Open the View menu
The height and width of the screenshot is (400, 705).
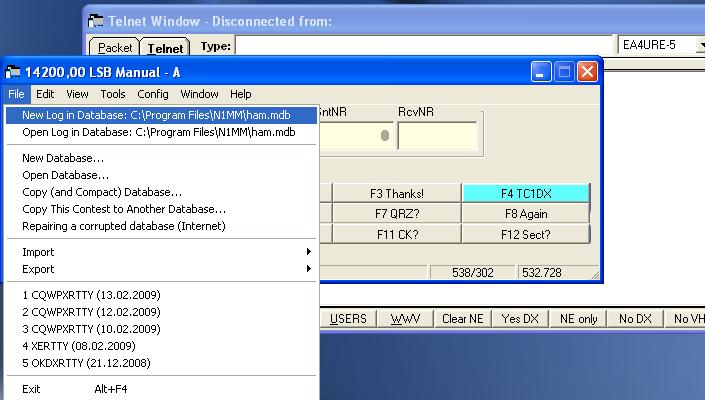tap(77, 94)
